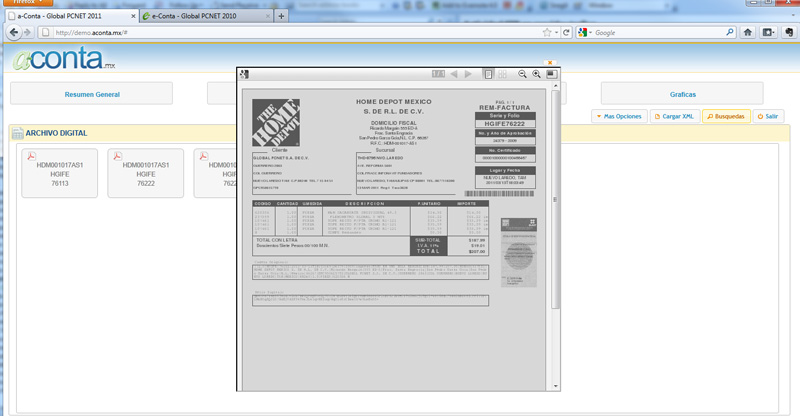
Task: Open Adobe Reader toolbar logo icon
Action: pos(244,75)
